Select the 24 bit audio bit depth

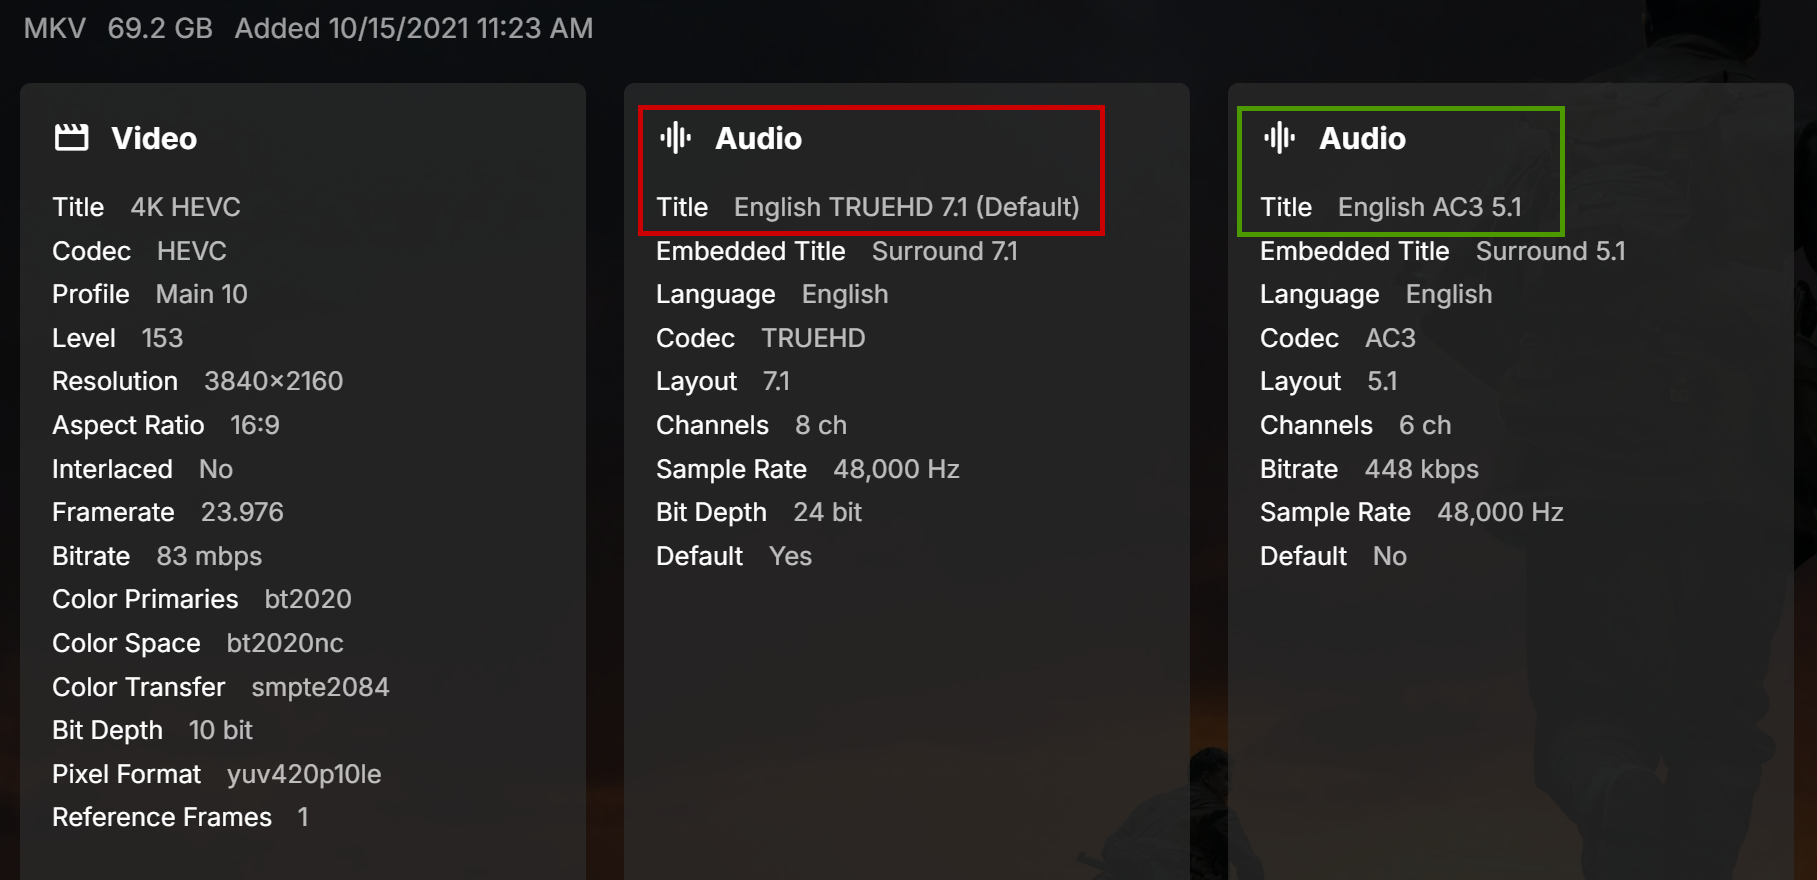827,512
